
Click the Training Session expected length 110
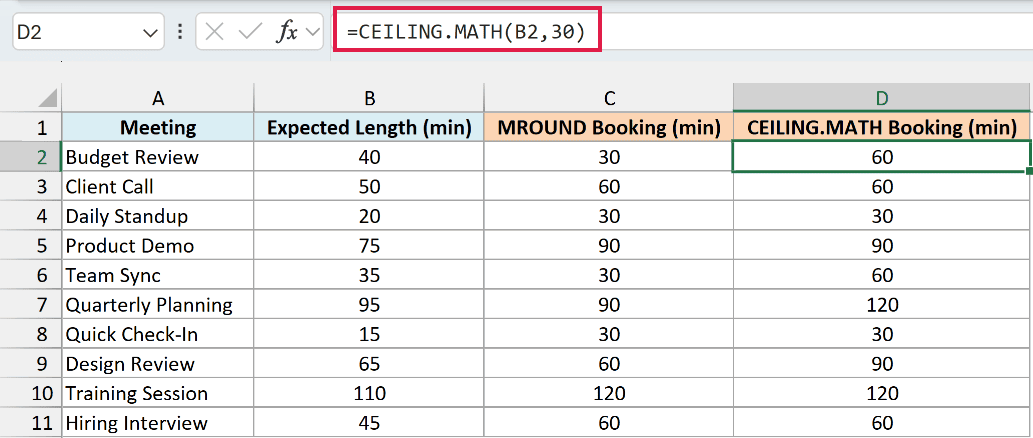370,394
